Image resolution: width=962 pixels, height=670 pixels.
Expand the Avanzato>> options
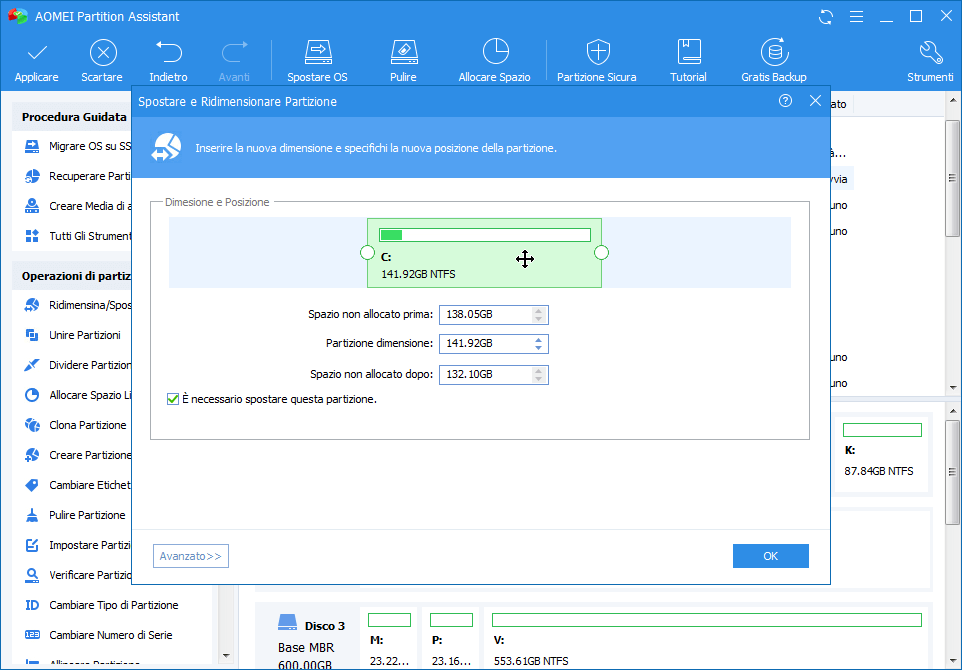click(191, 556)
